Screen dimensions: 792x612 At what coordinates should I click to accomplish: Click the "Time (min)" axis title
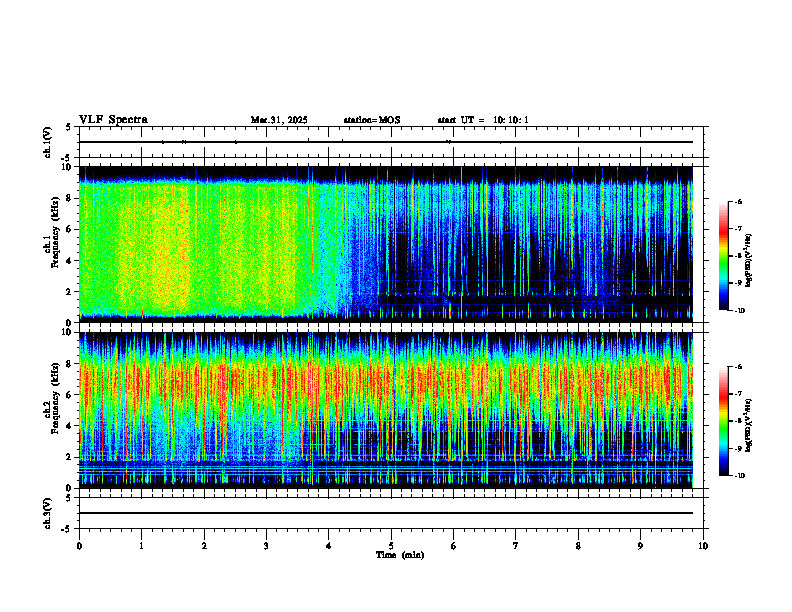(400, 555)
